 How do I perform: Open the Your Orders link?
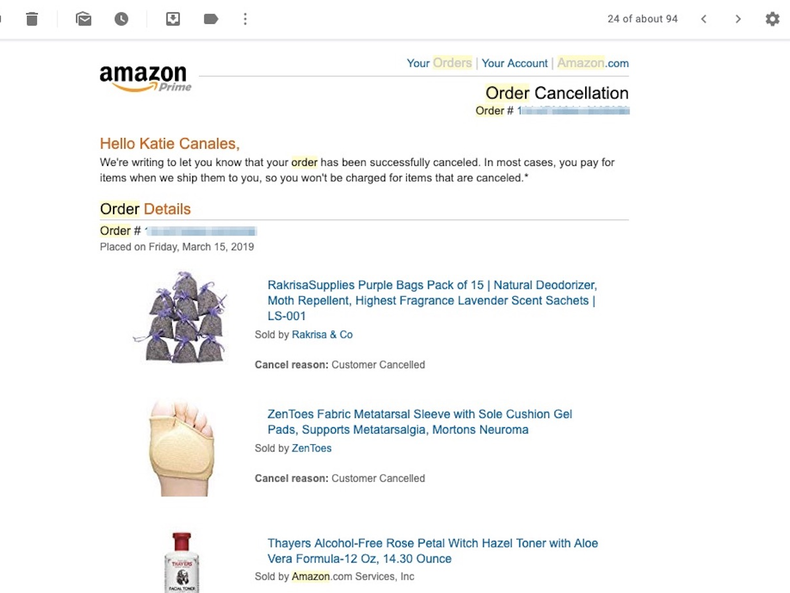click(439, 63)
